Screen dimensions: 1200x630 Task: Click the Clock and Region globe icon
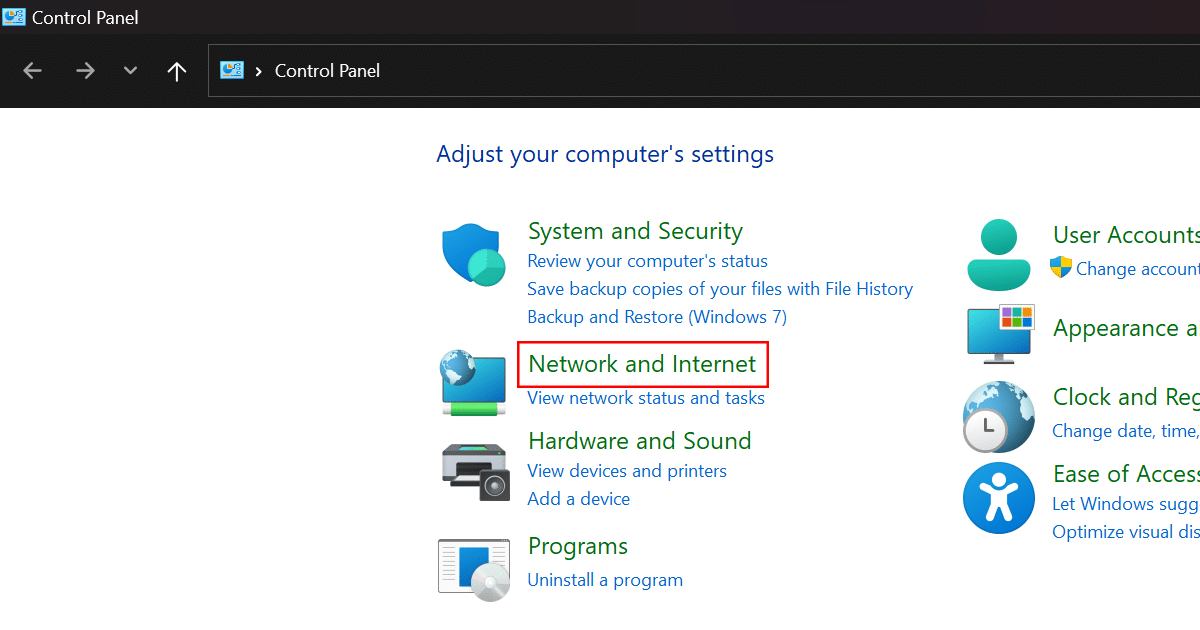coord(998,416)
